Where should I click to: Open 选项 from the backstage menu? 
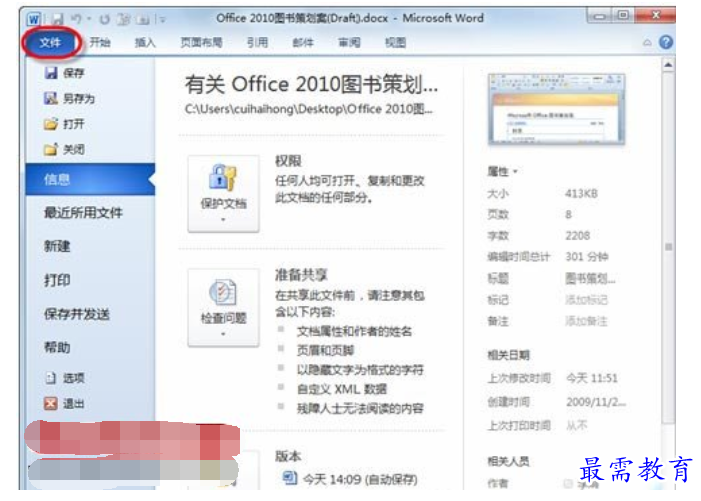click(65, 378)
